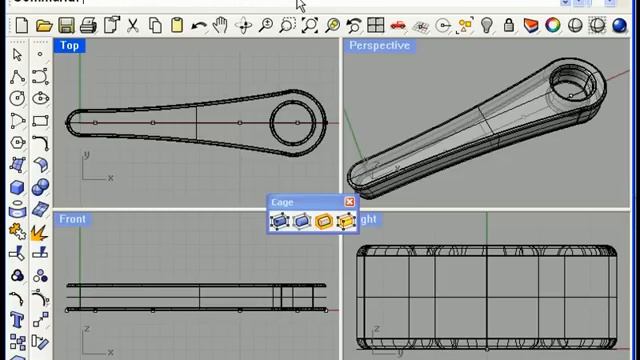Switch to four viewports layout icon
Image resolution: width=640 pixels, height=360 pixels.
pyautogui.click(x=376, y=26)
